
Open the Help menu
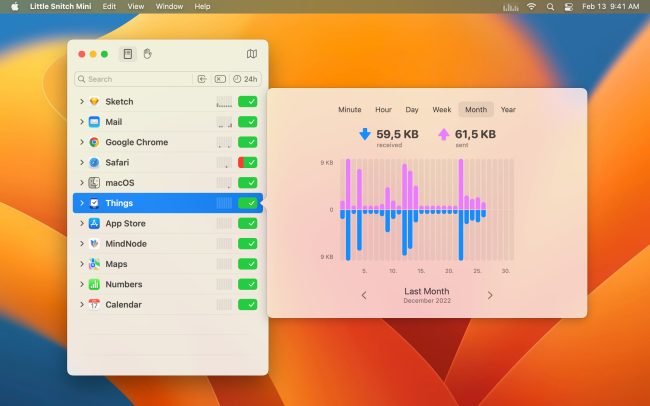coord(202,7)
